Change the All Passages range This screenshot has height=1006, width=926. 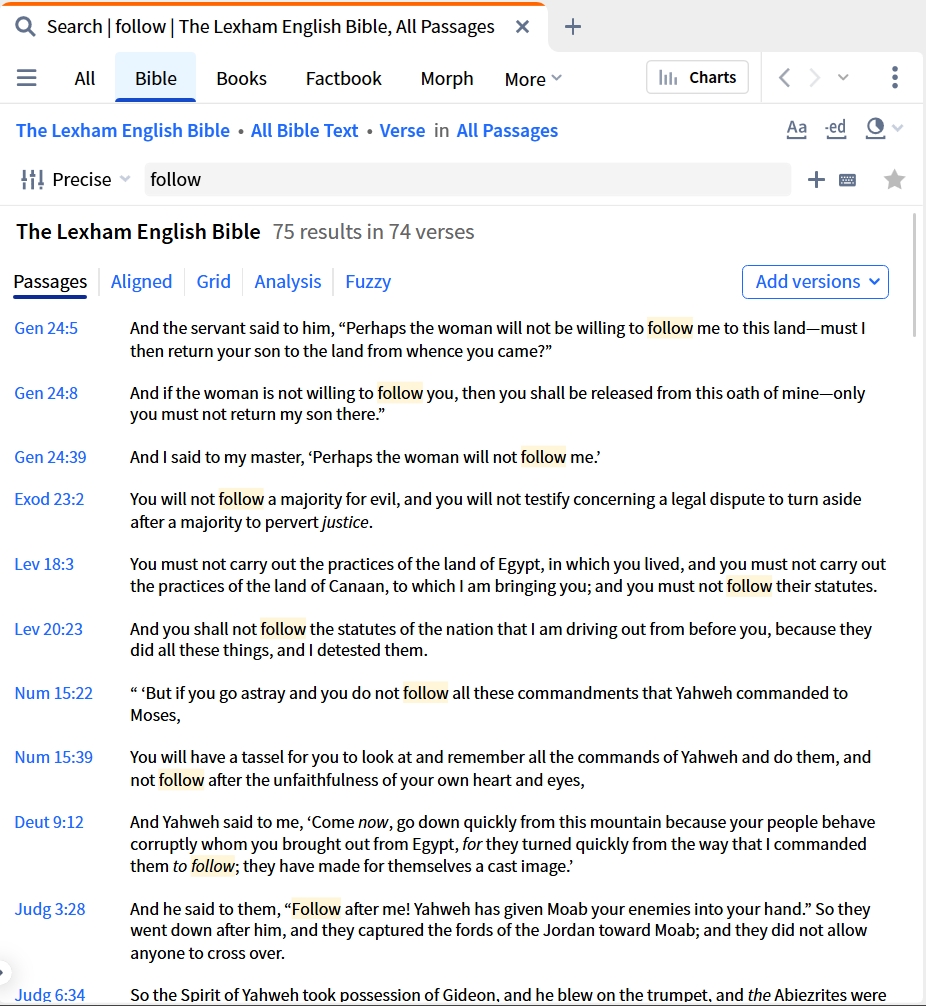pos(507,130)
